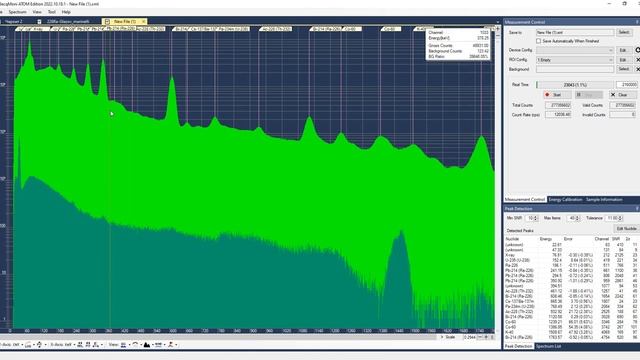Click Select button for Background
The height and width of the screenshot is (360, 640).
click(623, 69)
